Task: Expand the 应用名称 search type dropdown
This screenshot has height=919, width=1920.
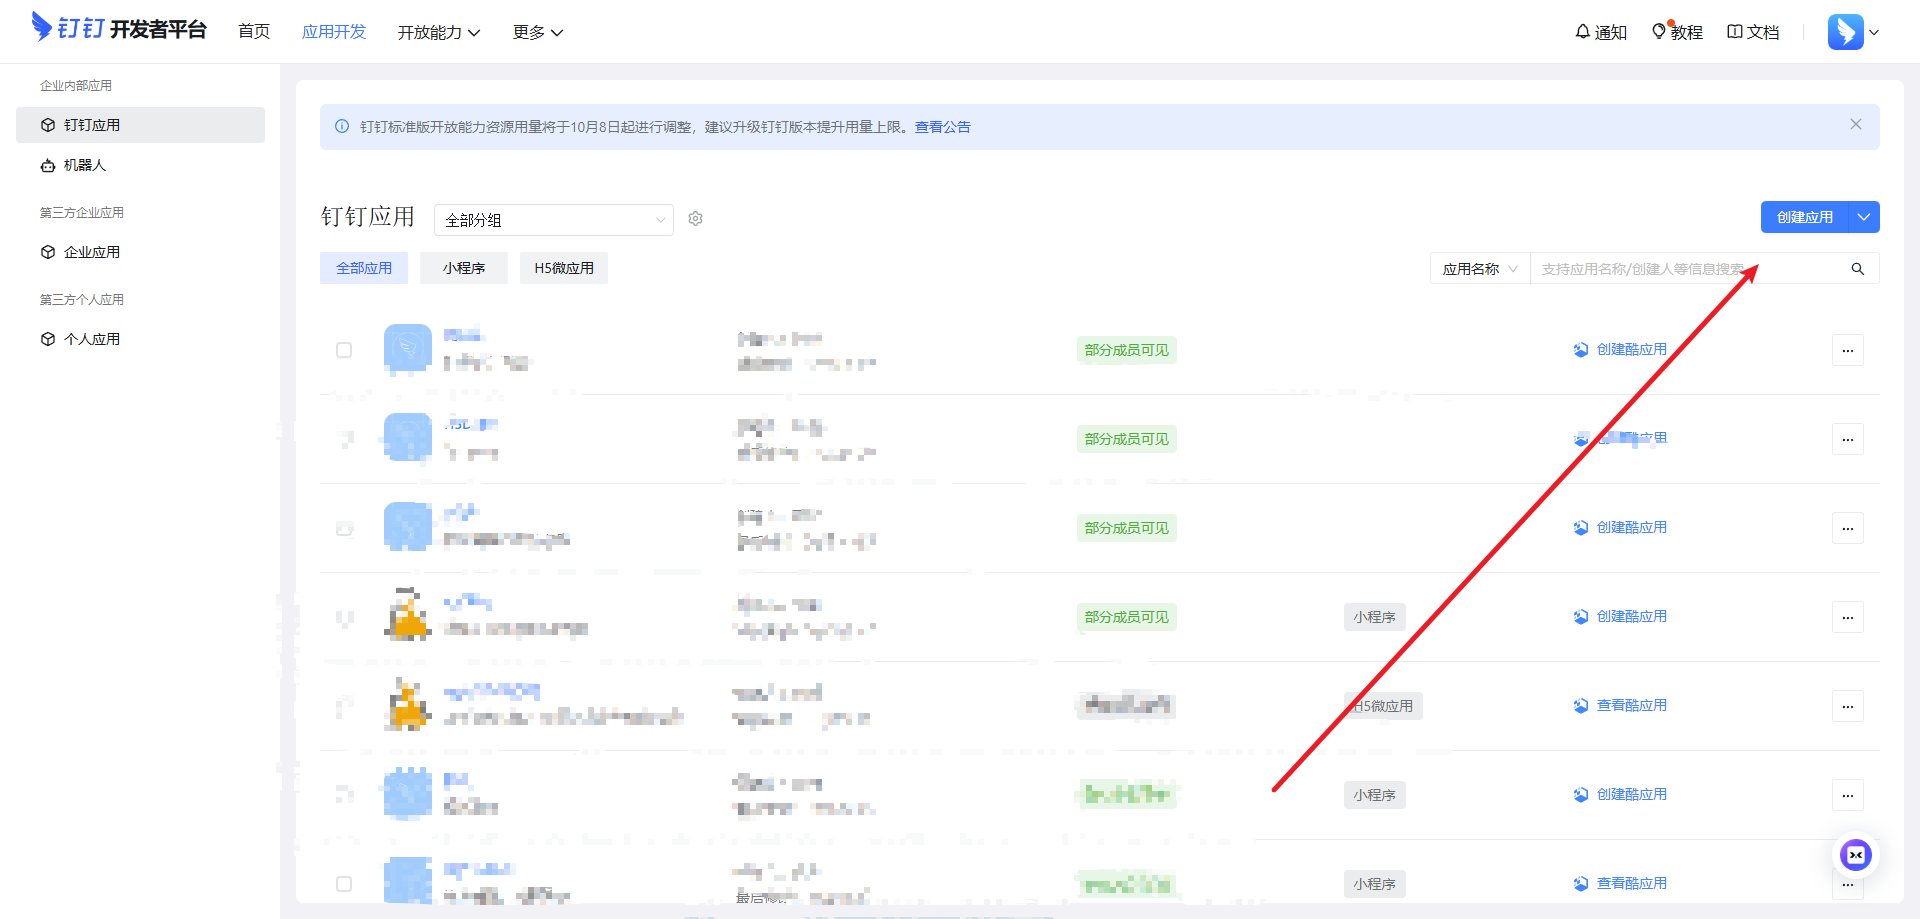Action: [x=1479, y=269]
